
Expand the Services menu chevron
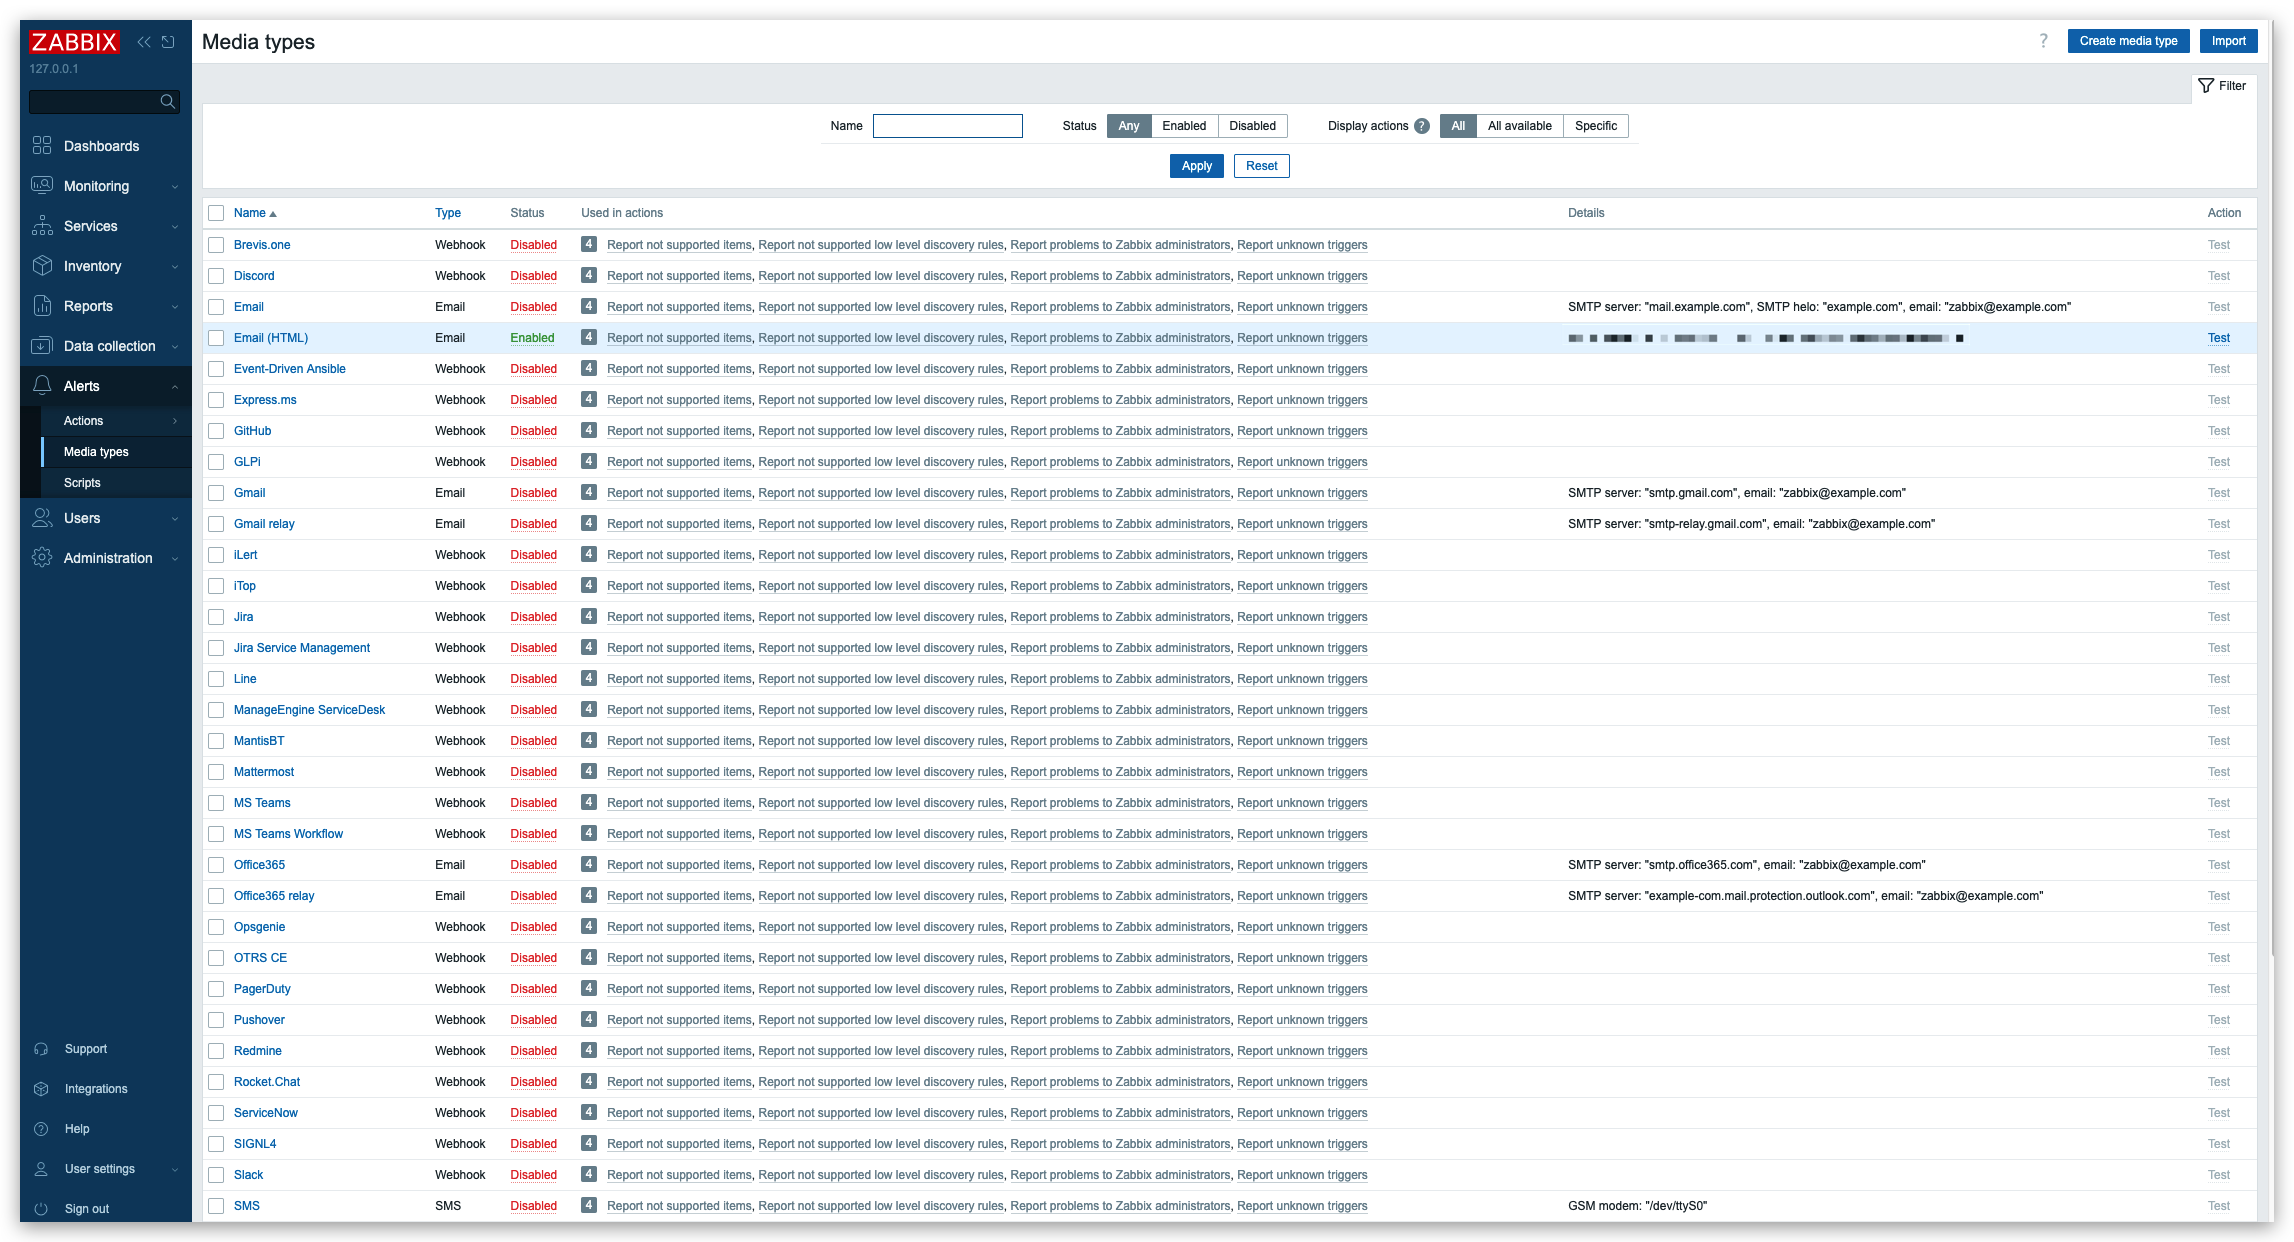click(175, 227)
